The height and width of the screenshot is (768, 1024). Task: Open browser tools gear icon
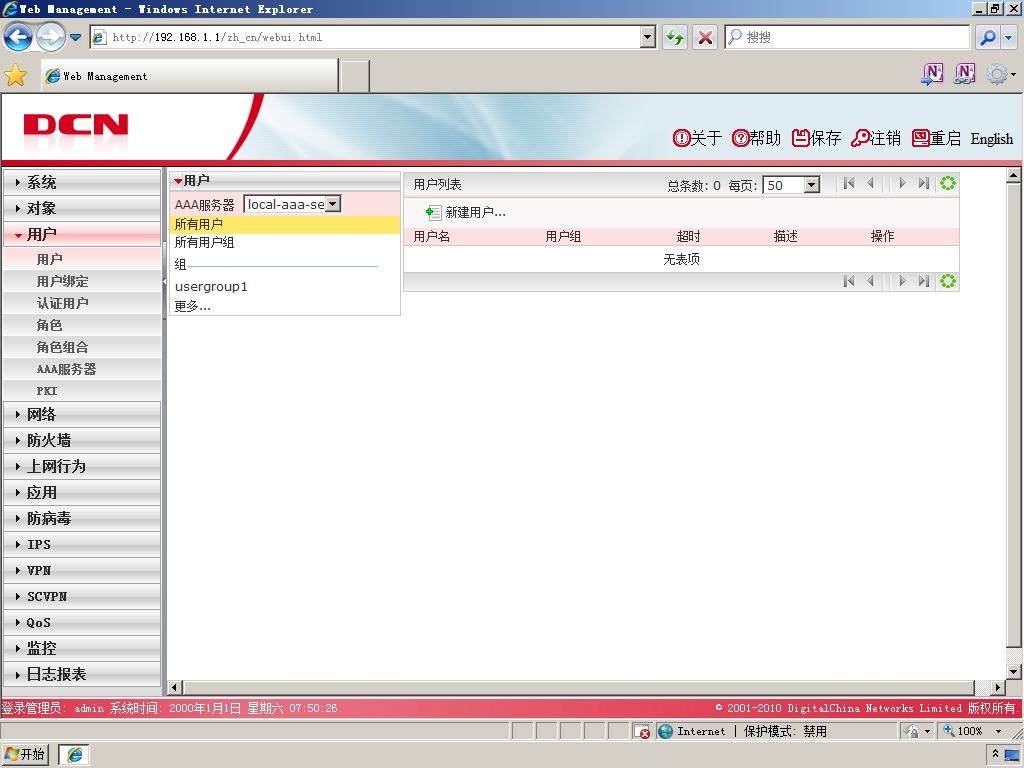[x=997, y=74]
